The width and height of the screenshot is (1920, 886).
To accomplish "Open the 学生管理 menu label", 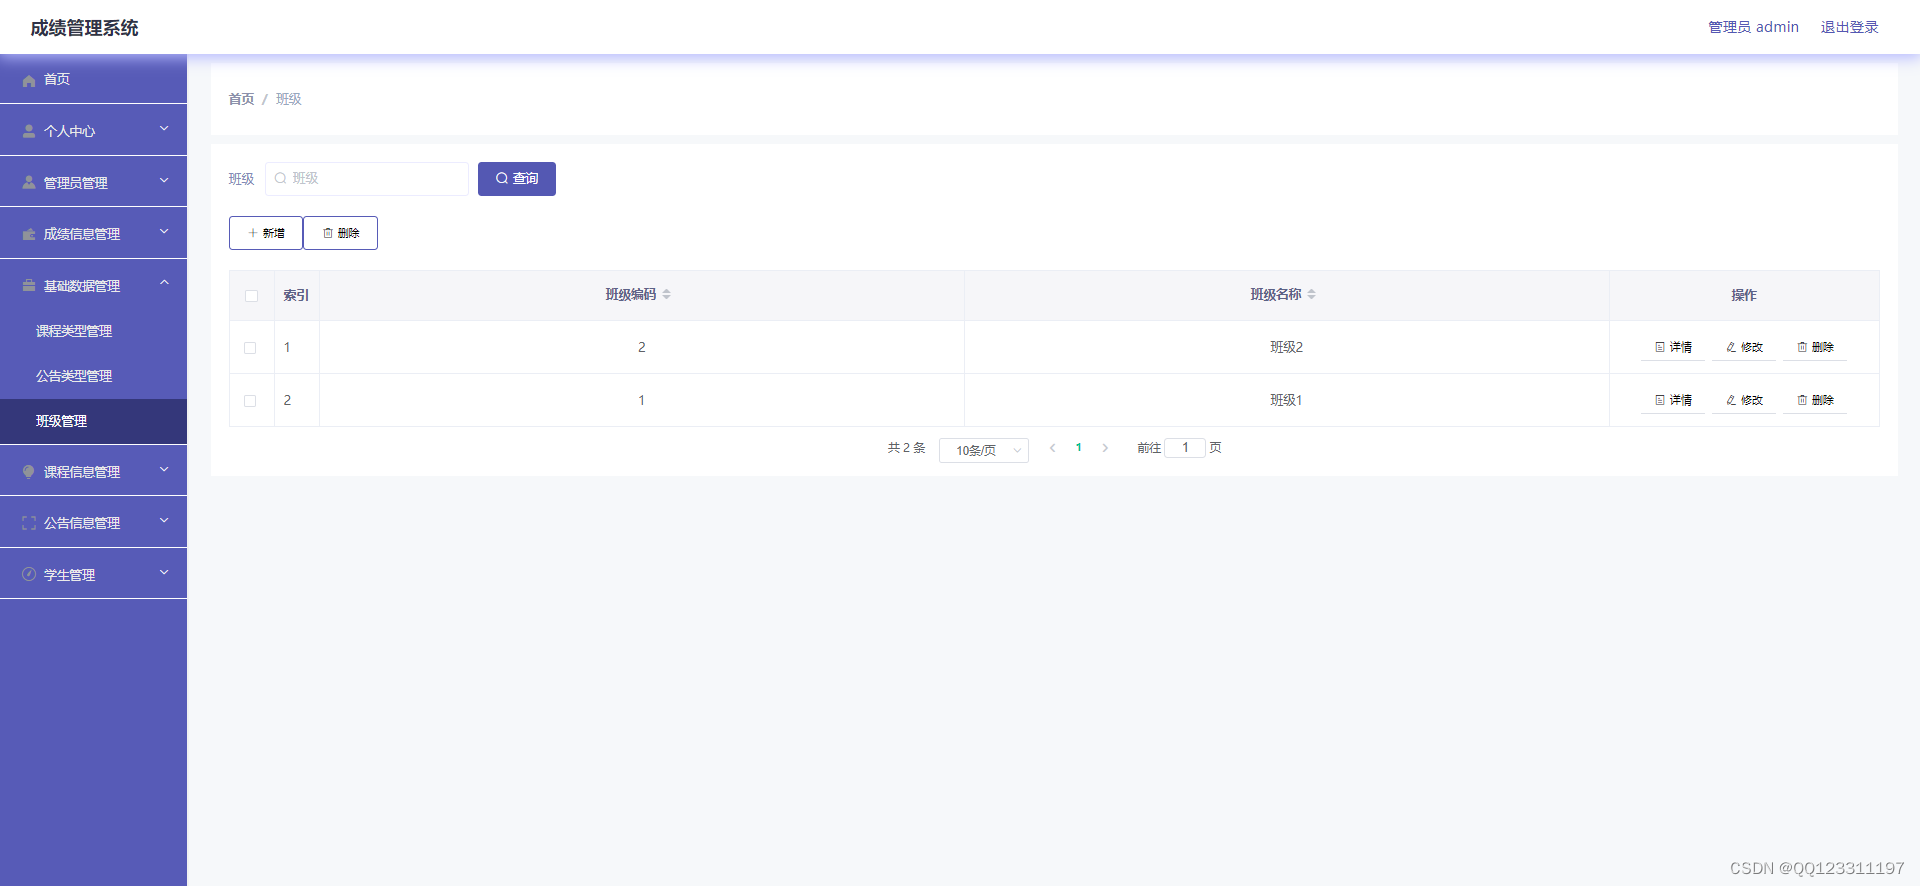I will 70,575.
